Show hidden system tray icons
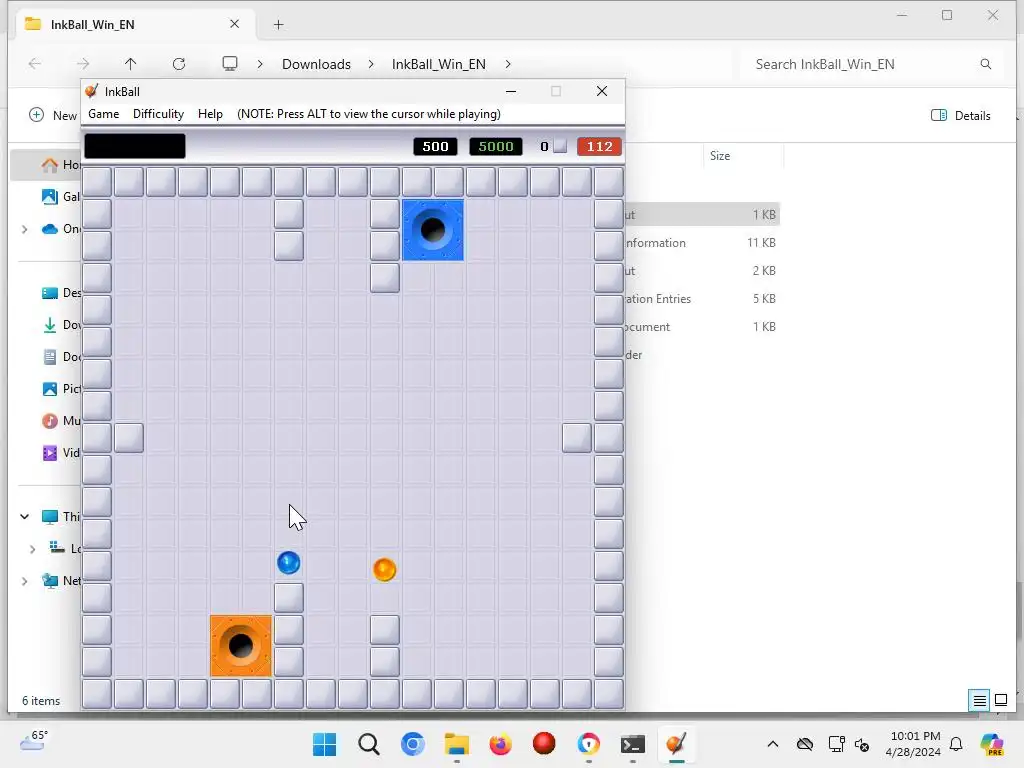Screen dimensions: 1024x768 coord(773,744)
